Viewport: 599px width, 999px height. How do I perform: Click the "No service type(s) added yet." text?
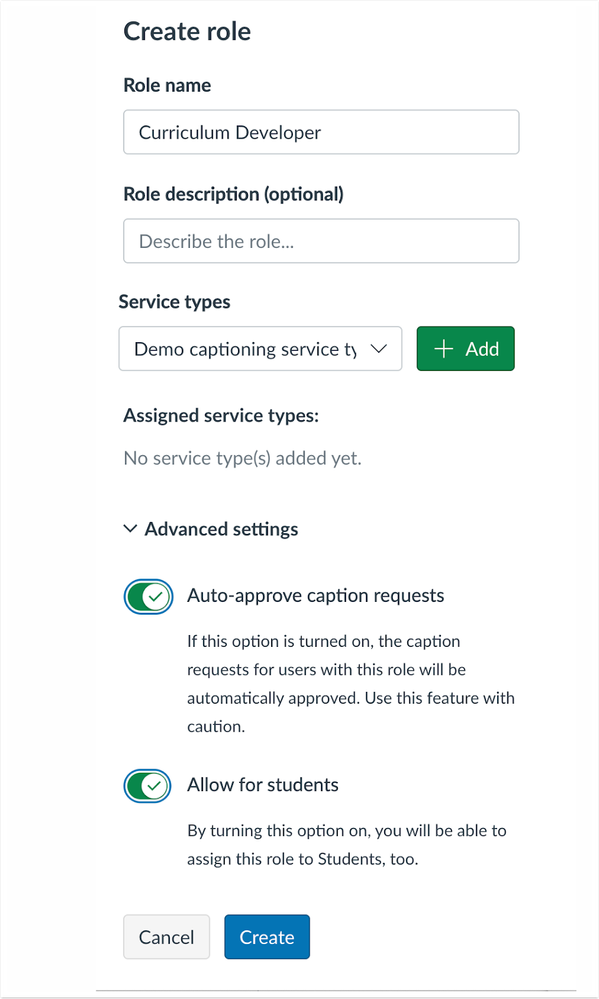click(x=242, y=458)
